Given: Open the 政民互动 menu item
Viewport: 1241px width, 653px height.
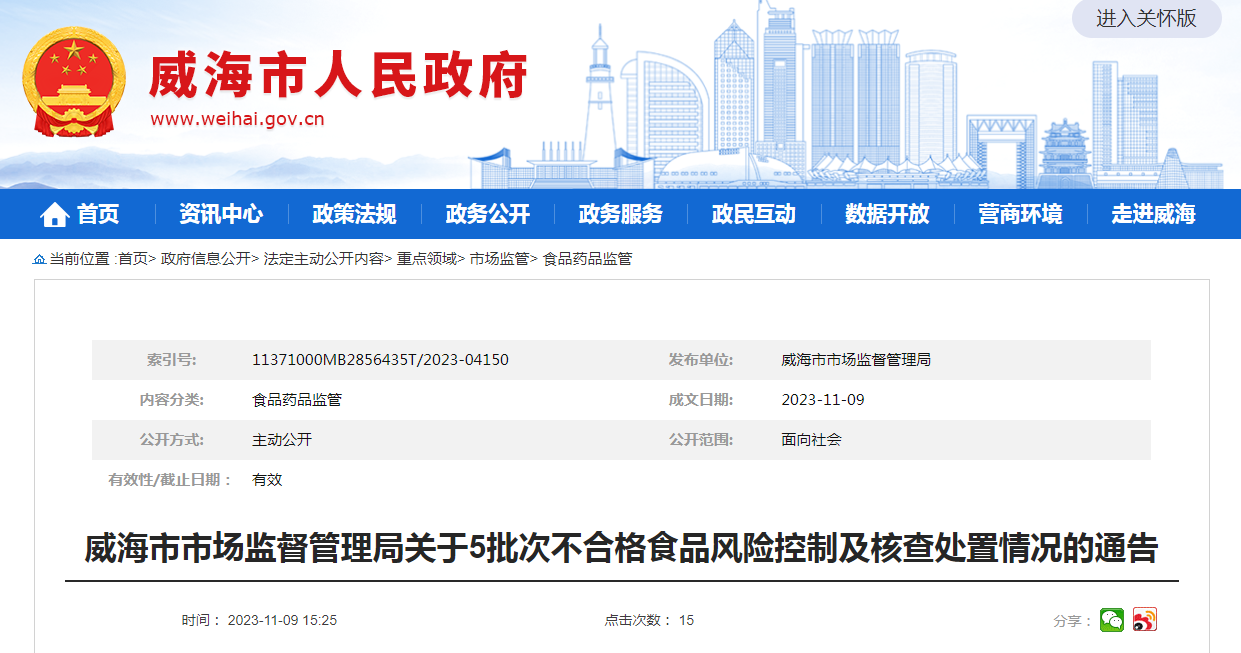Looking at the screenshot, I should click(753, 214).
